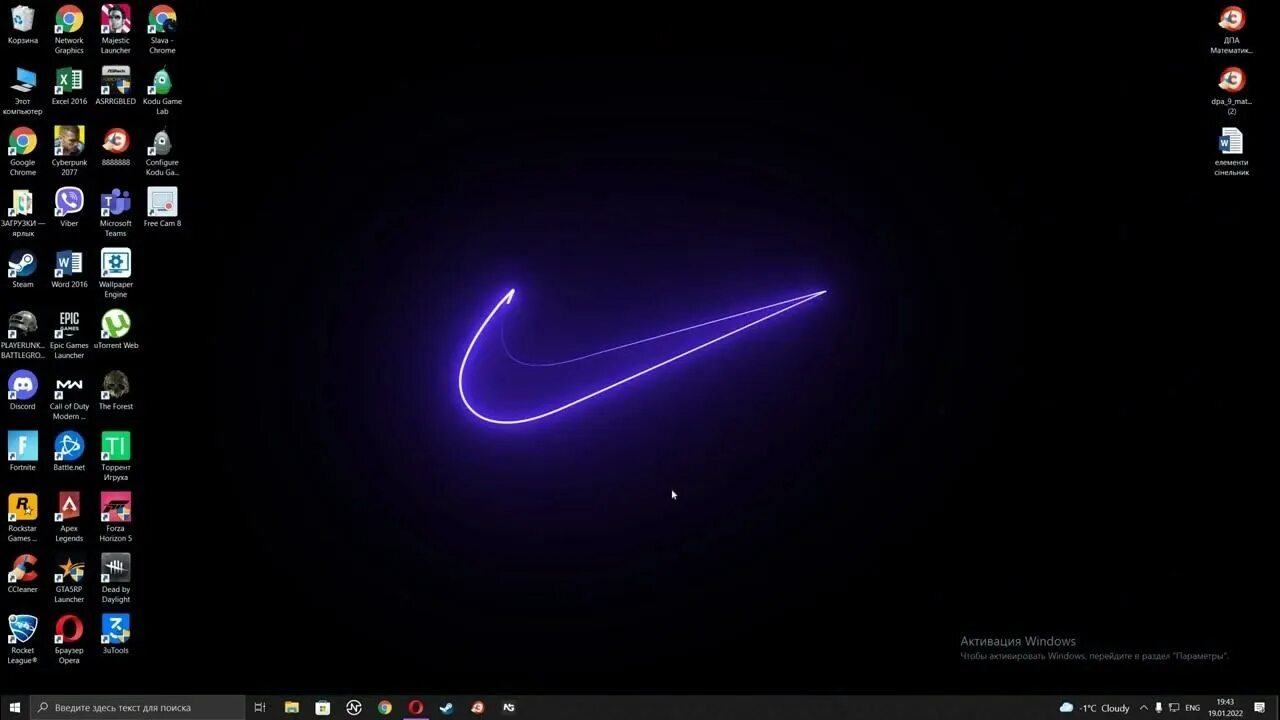Click the microphone tray icon

pyautogui.click(x=1159, y=707)
